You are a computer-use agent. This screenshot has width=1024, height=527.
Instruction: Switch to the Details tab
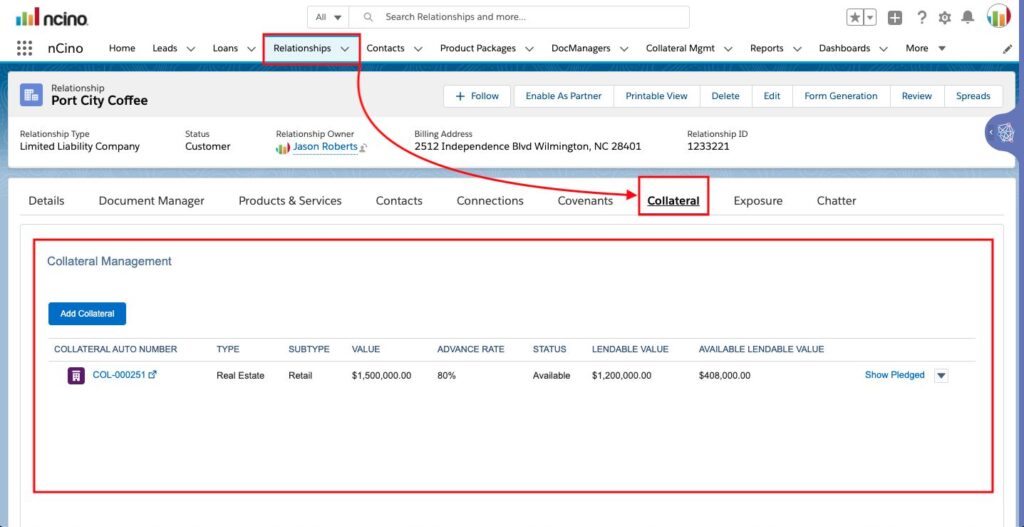(x=46, y=201)
